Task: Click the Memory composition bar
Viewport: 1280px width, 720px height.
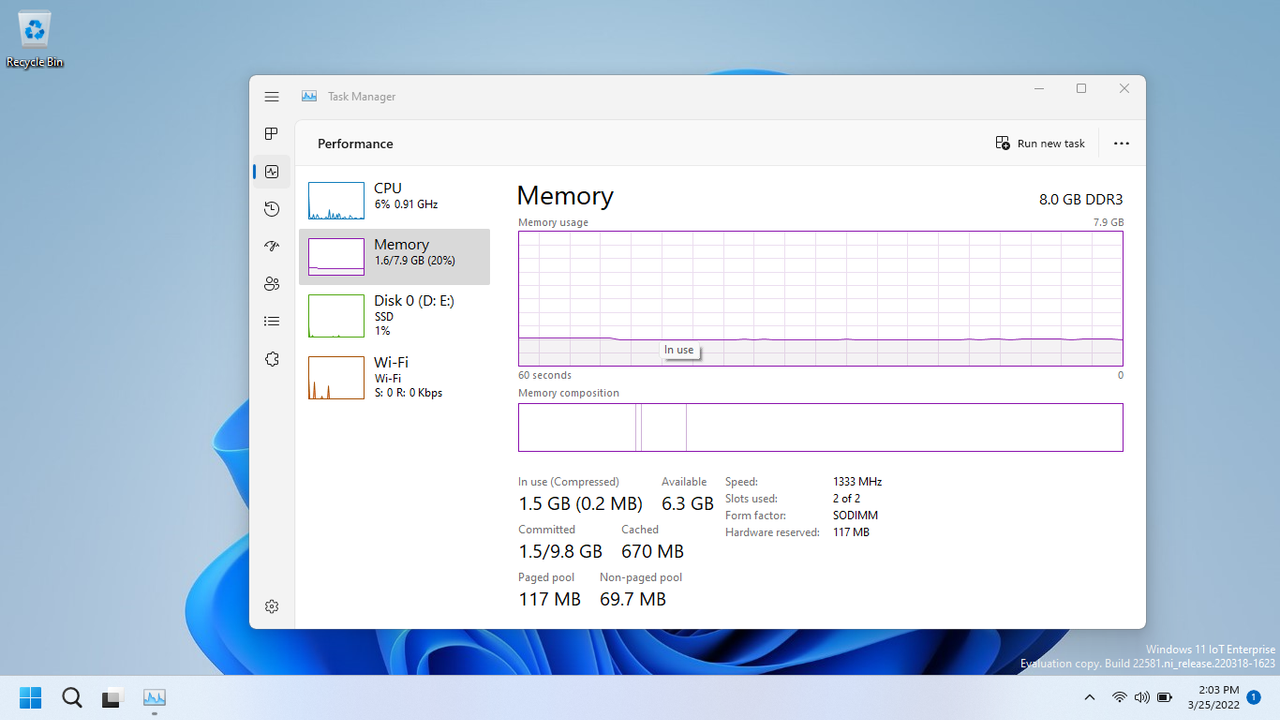Action: point(820,427)
